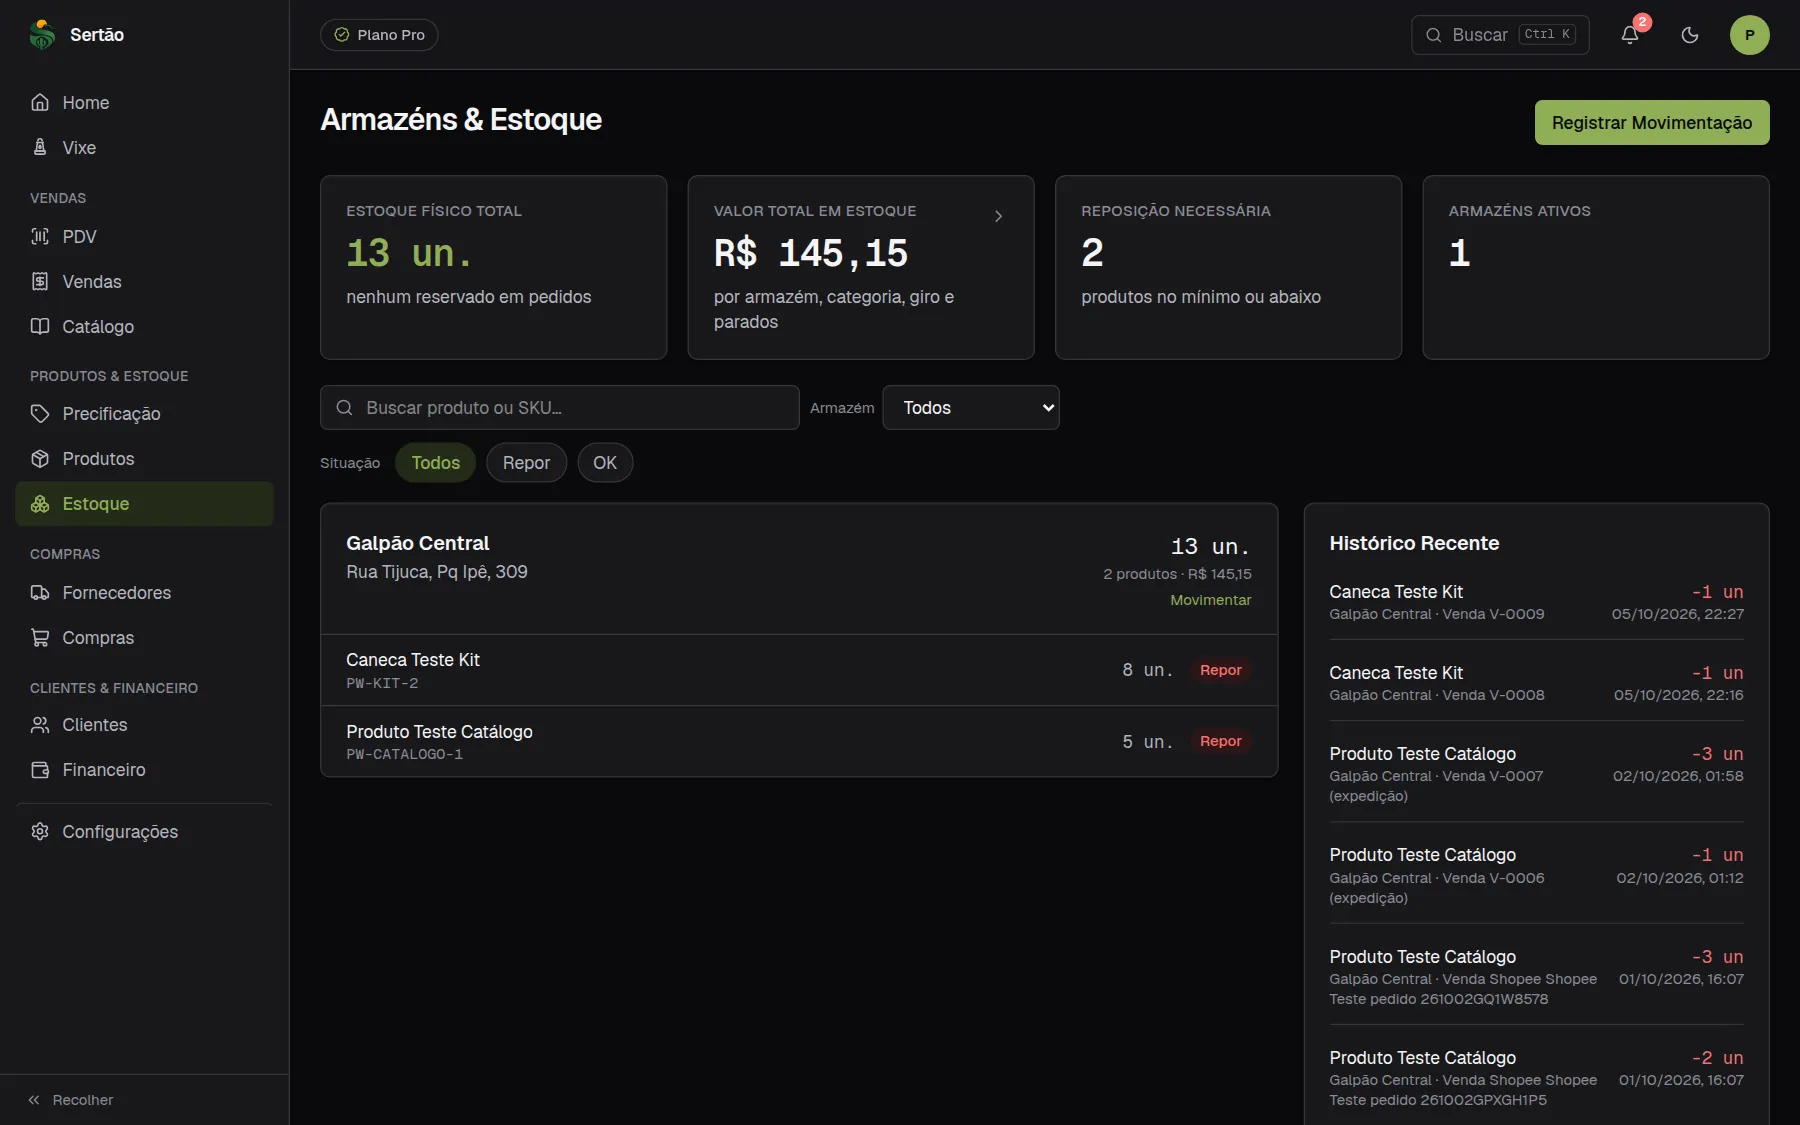Click the Catálogo book icon
The image size is (1800, 1125).
pyautogui.click(x=40, y=327)
